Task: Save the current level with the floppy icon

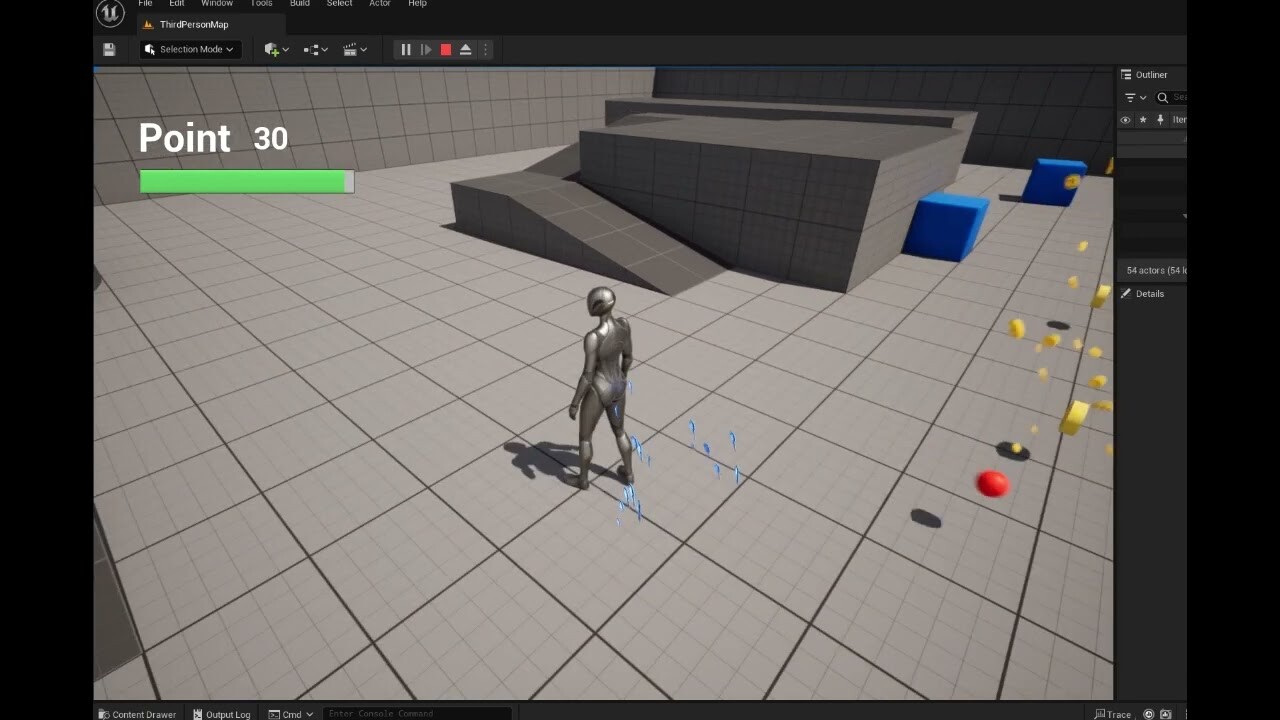Action: coord(109,49)
